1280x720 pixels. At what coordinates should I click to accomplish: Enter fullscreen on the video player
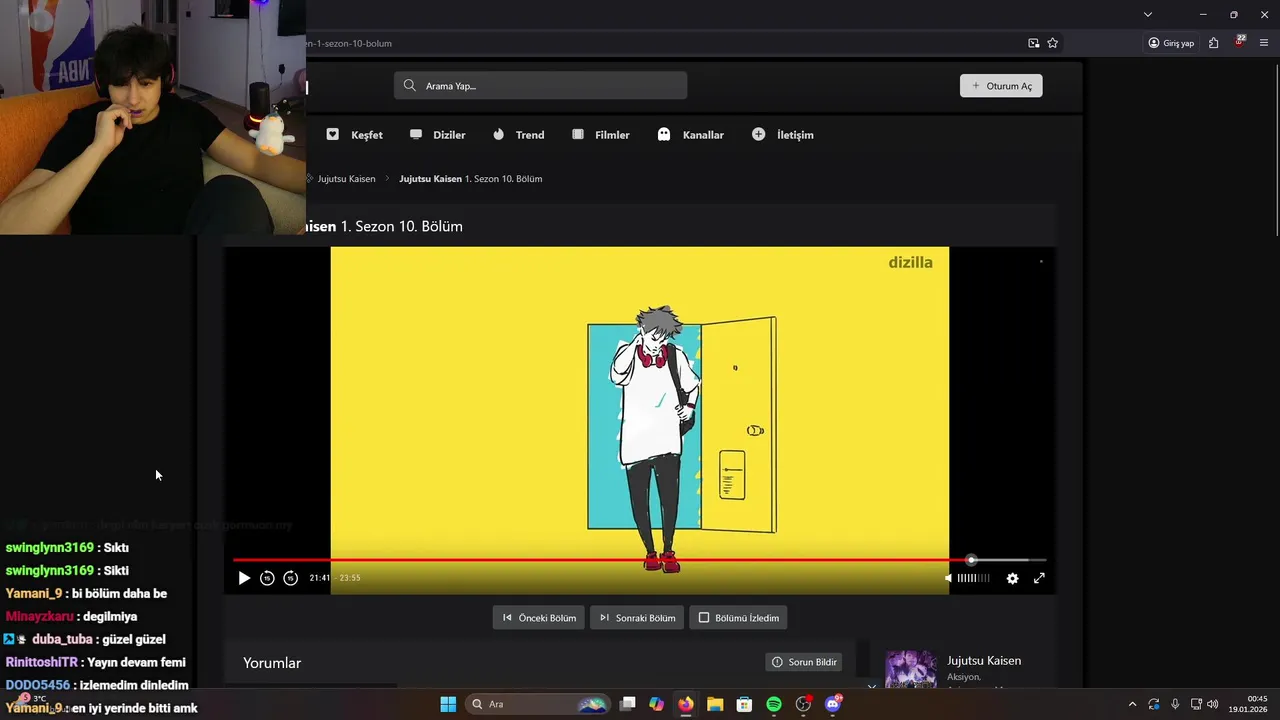click(1039, 578)
